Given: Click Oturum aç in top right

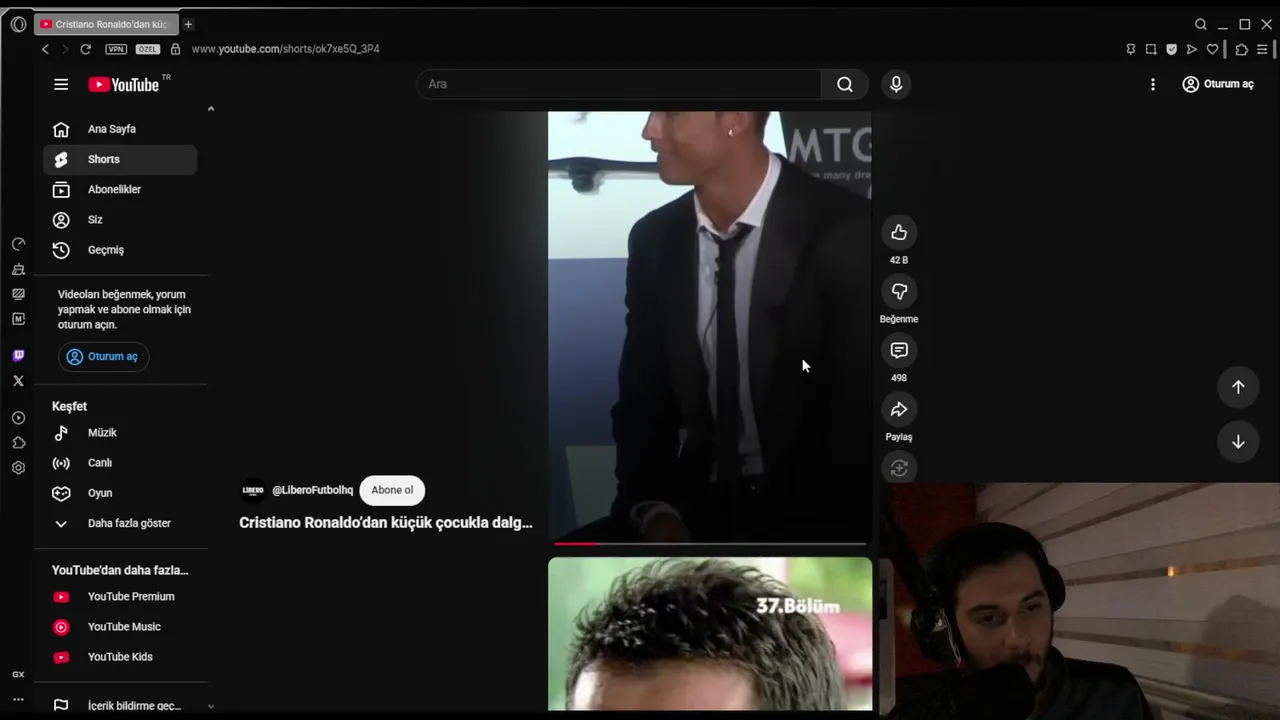Looking at the screenshot, I should (x=1218, y=84).
